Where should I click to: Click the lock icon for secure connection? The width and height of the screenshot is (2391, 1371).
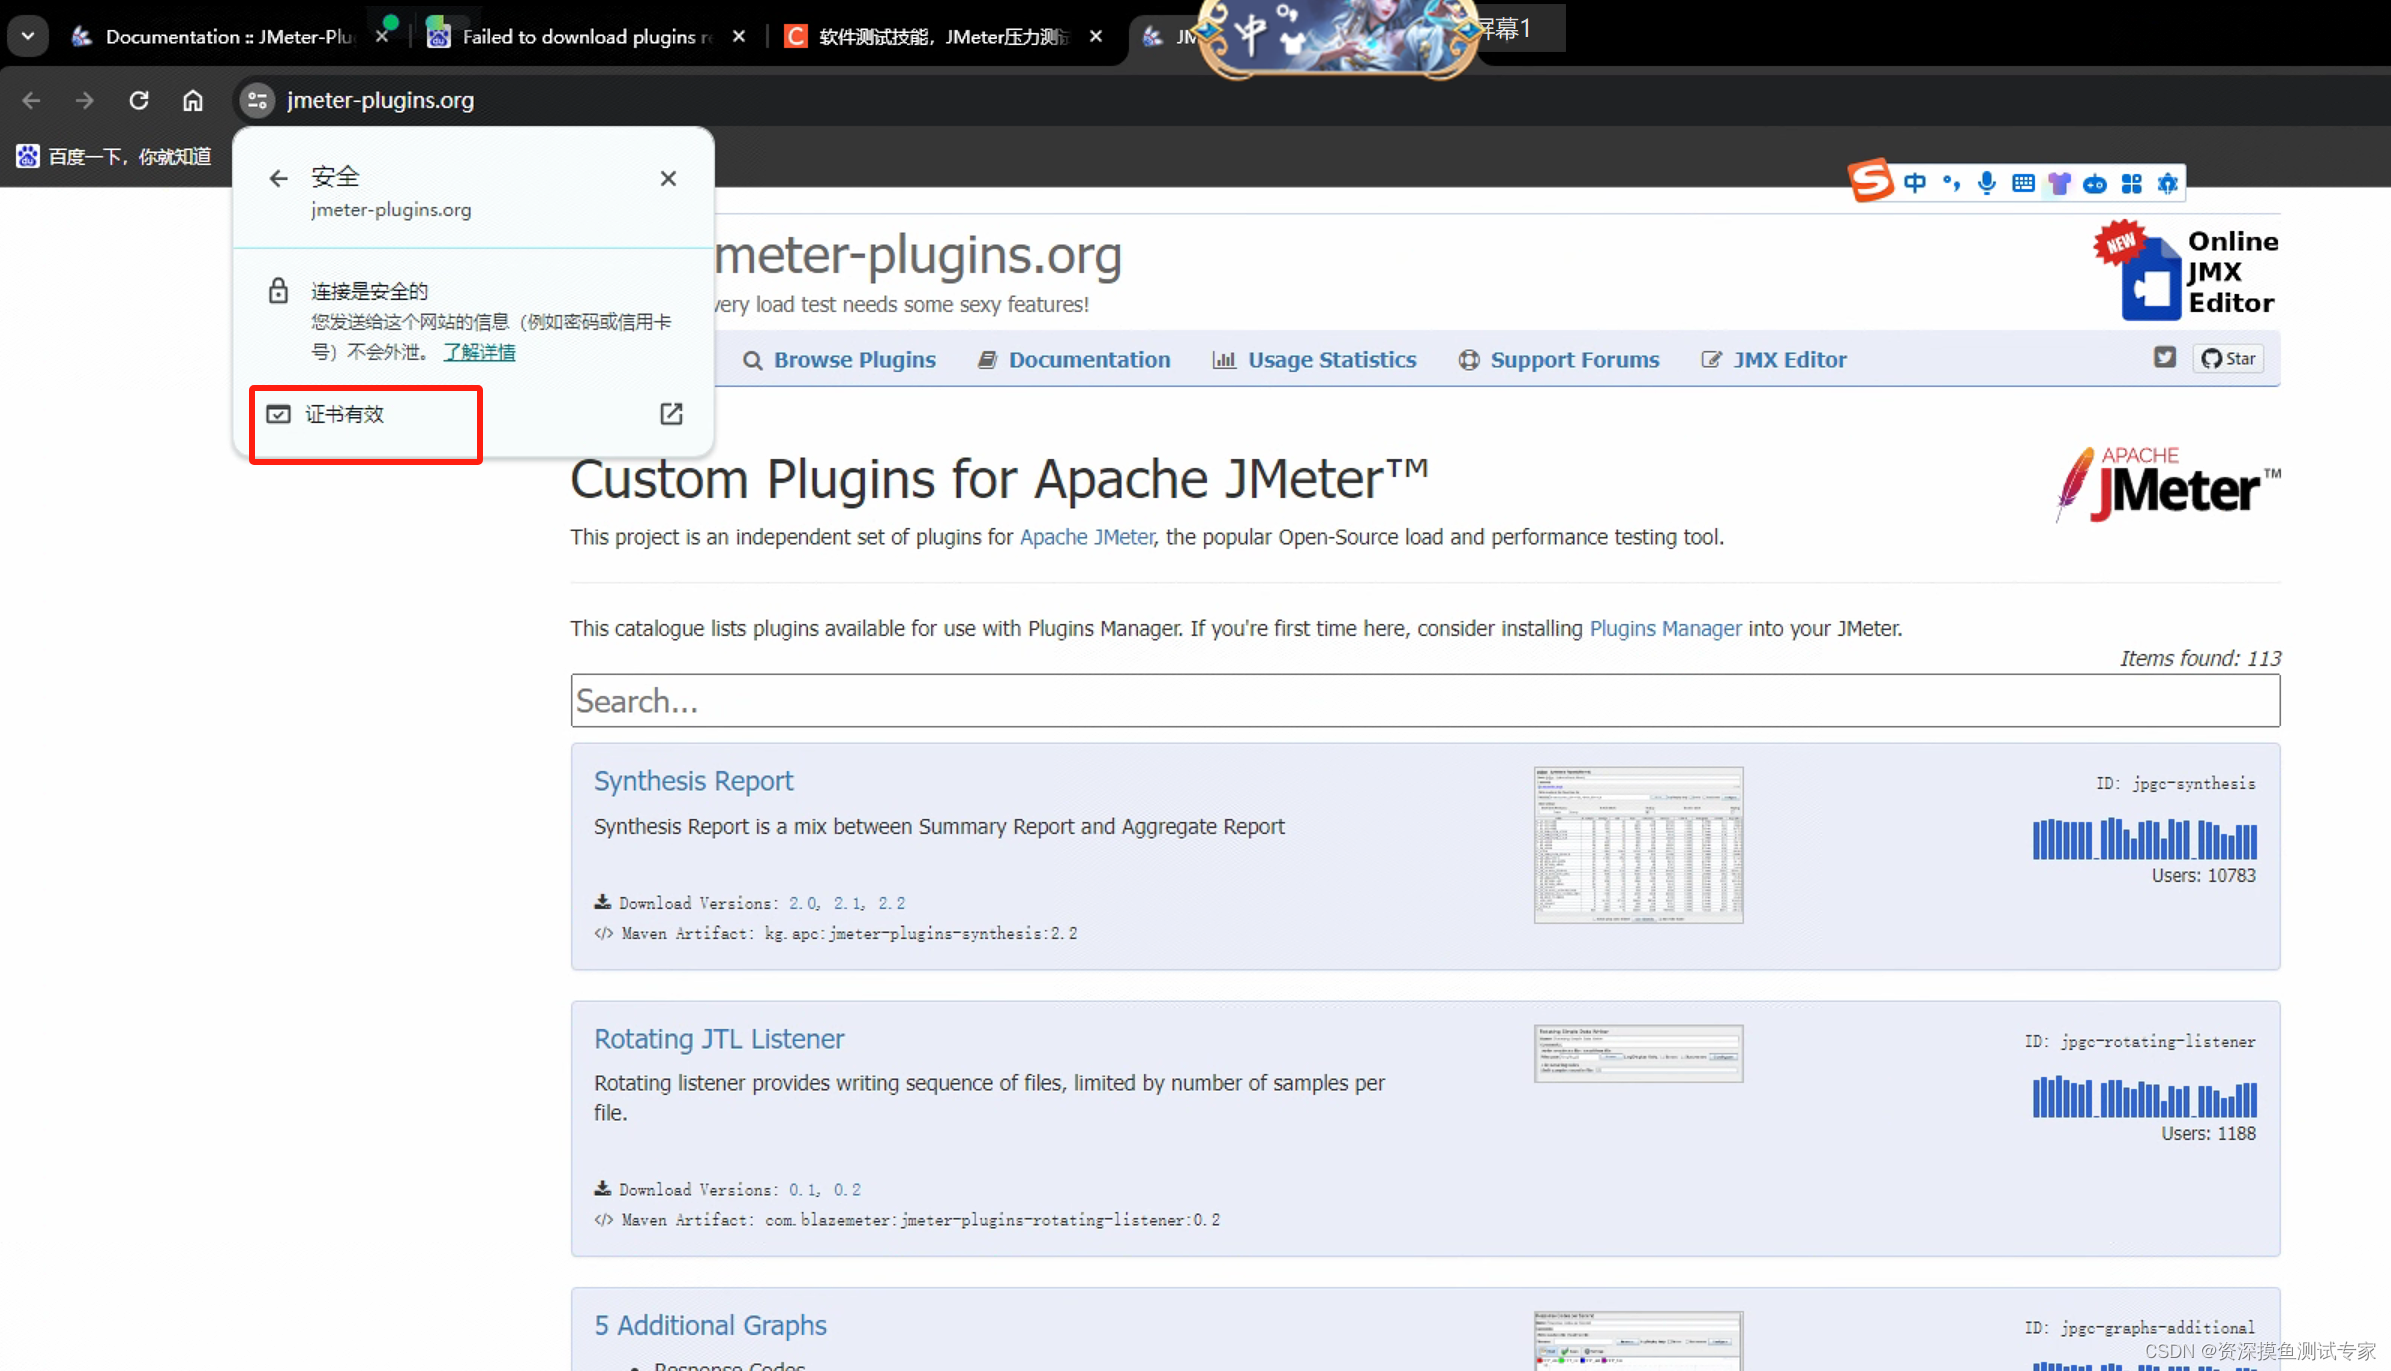pos(278,291)
